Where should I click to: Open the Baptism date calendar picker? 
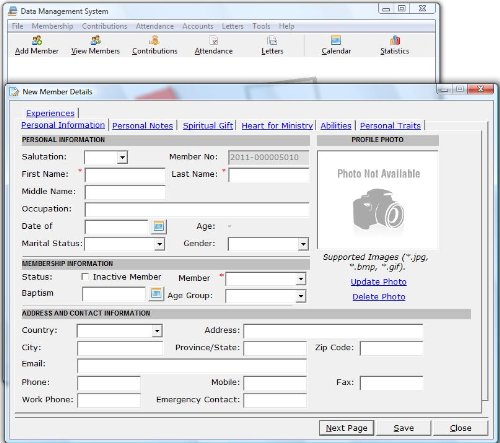156,294
